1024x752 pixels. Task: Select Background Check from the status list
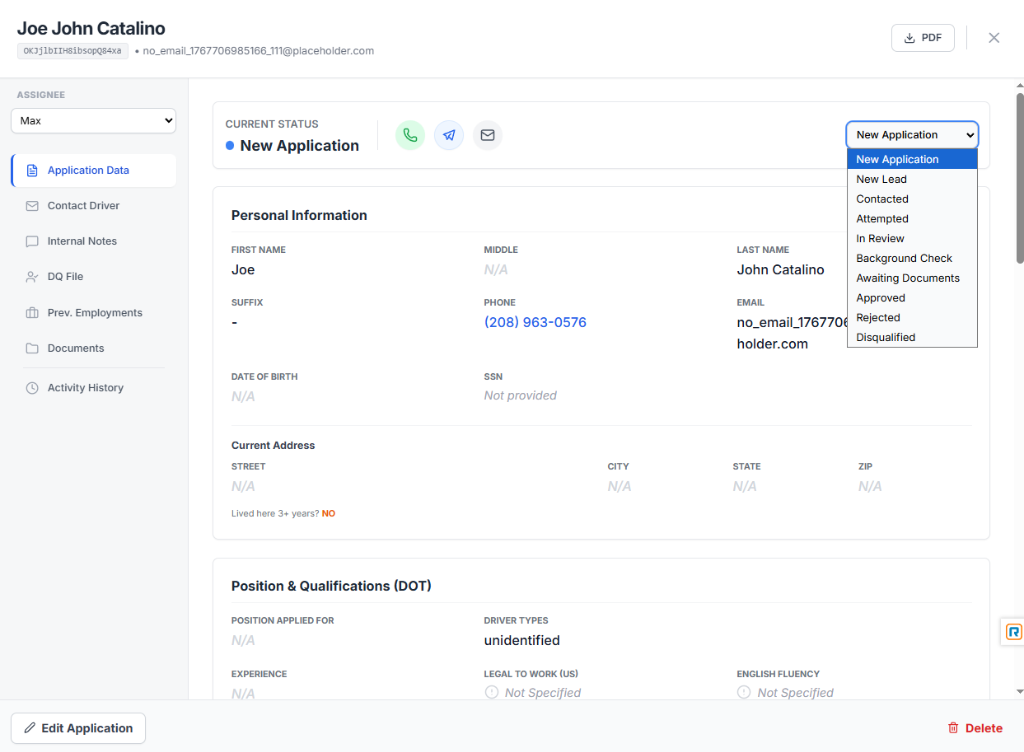[x=905, y=258]
